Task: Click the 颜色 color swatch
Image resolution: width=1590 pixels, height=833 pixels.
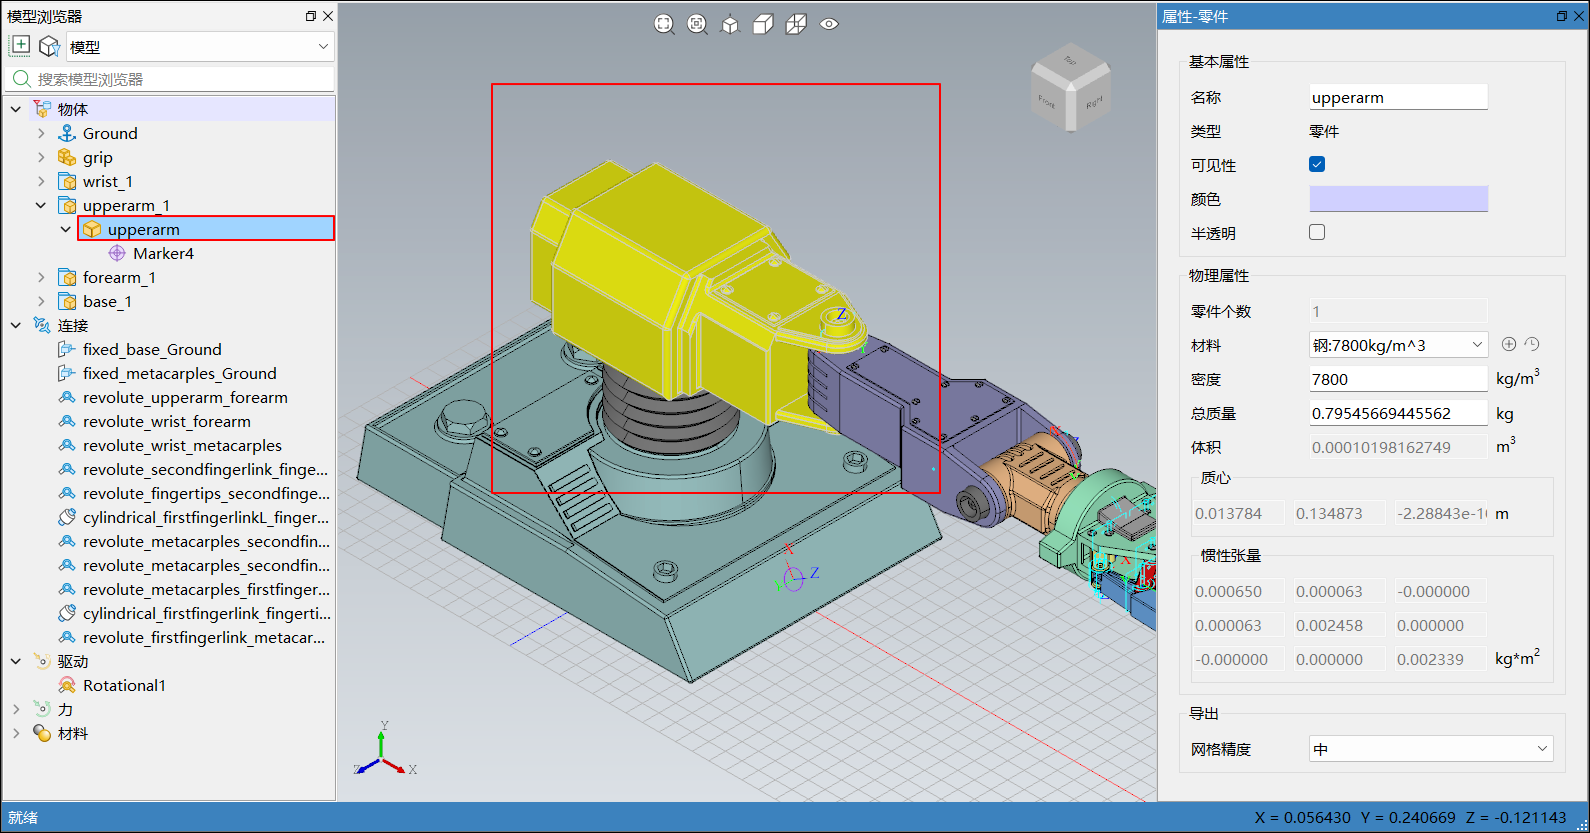Action: click(1398, 199)
